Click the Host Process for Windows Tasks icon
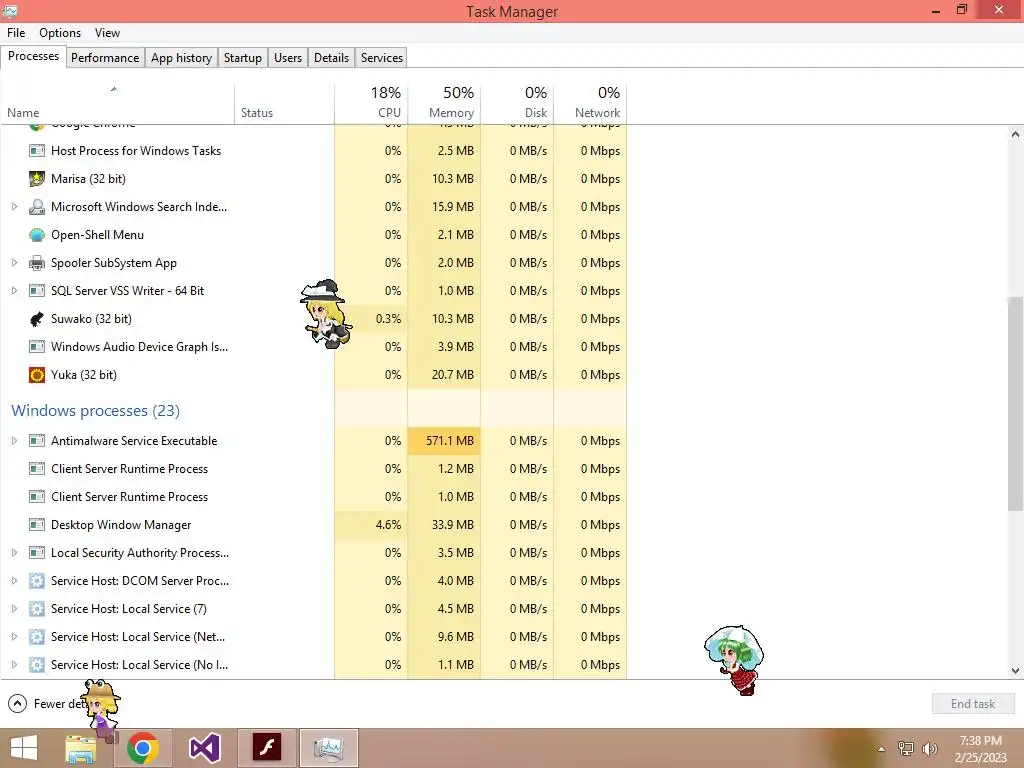 tap(37, 151)
